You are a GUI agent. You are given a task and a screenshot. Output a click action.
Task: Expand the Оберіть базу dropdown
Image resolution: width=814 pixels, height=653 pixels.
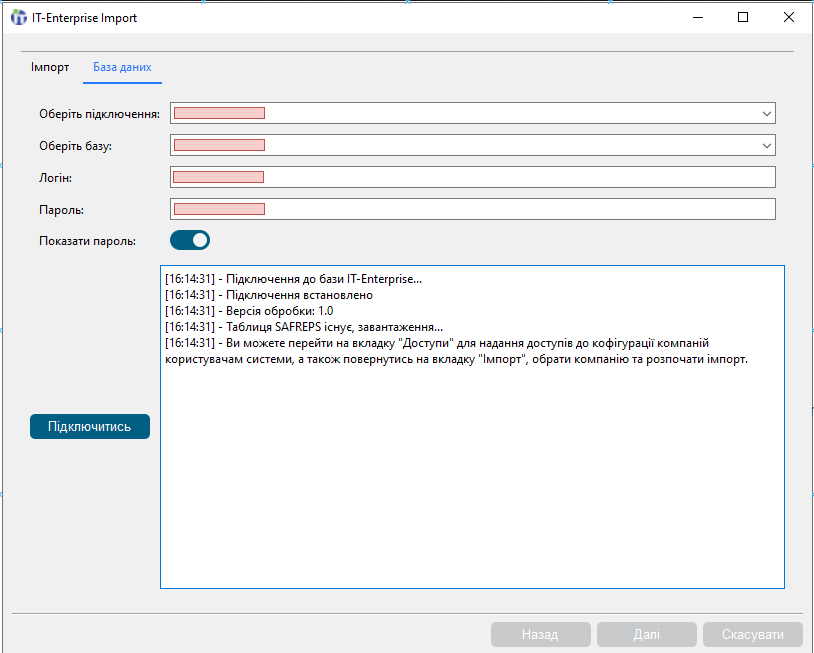pos(473,145)
